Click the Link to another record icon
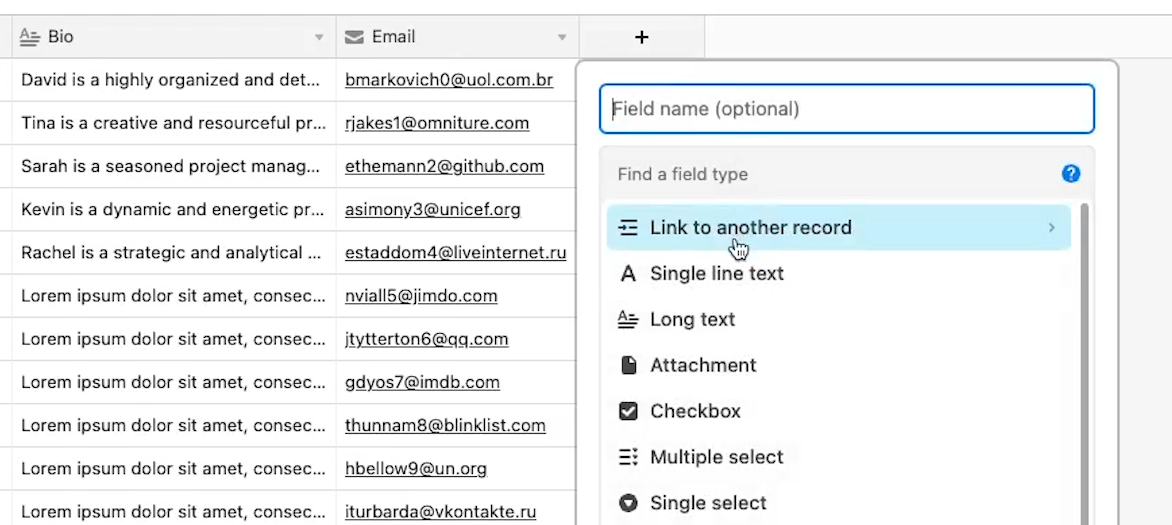The width and height of the screenshot is (1172, 525). coord(629,227)
